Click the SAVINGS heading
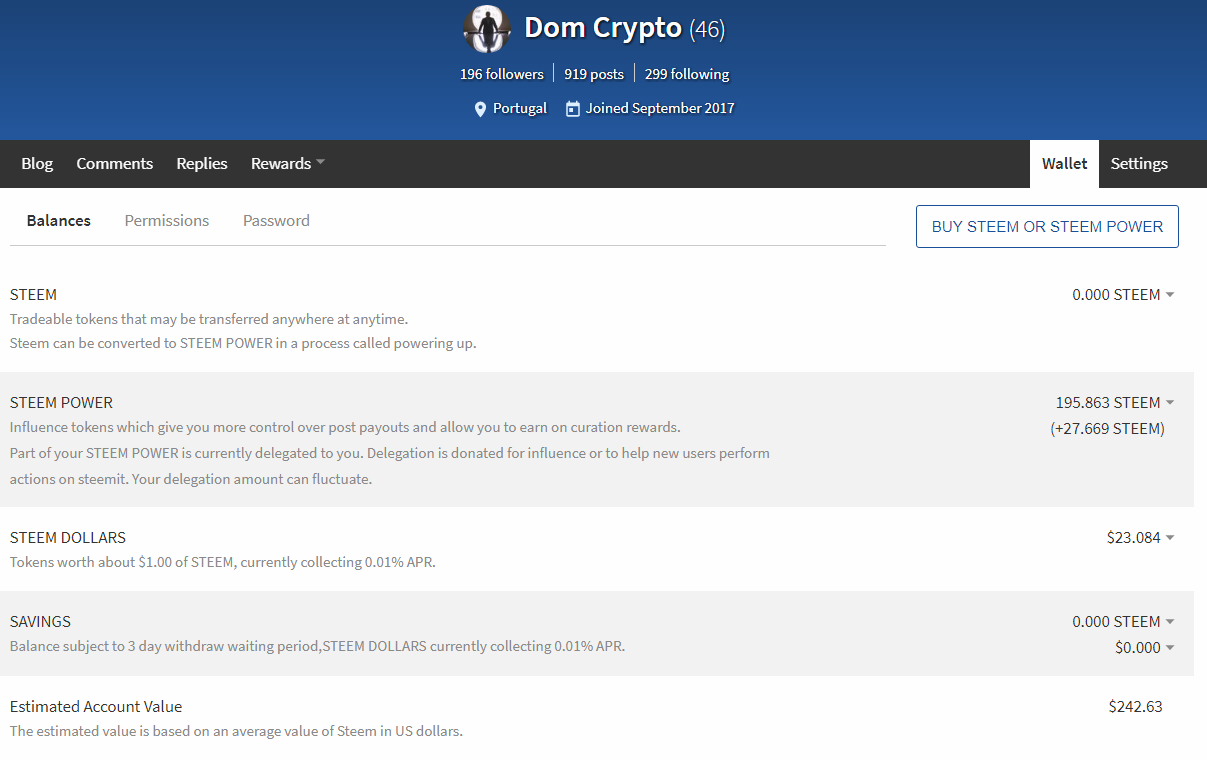The height and width of the screenshot is (760, 1207). pyautogui.click(x=40, y=622)
